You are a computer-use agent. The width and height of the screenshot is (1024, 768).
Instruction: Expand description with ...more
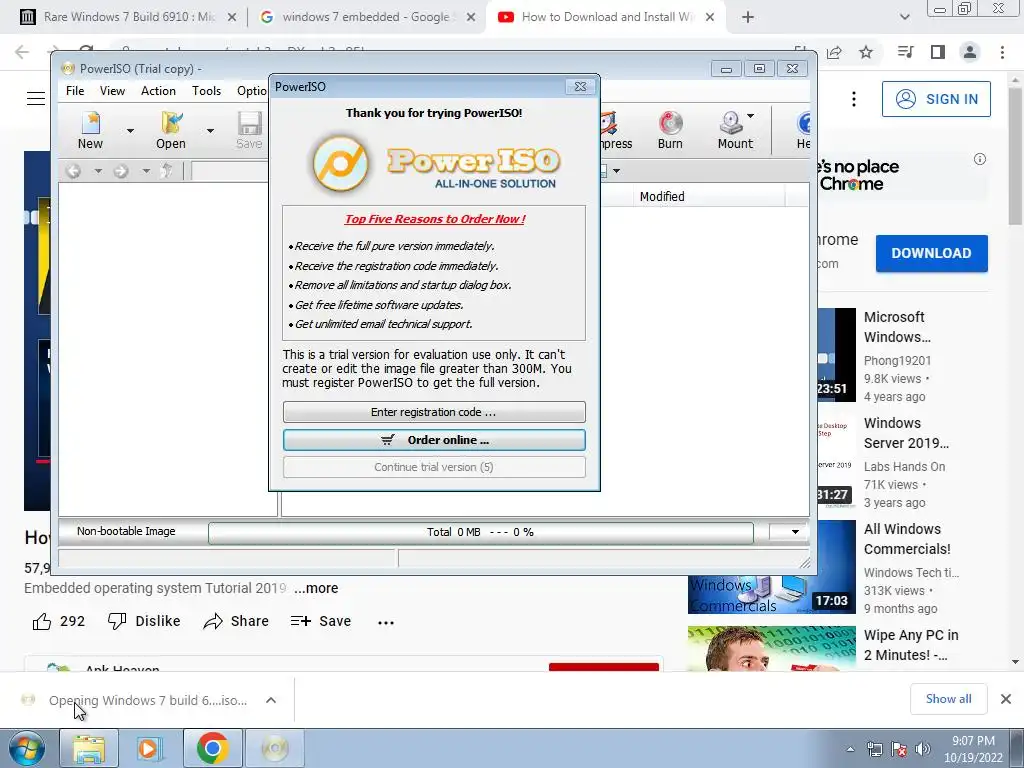point(316,588)
